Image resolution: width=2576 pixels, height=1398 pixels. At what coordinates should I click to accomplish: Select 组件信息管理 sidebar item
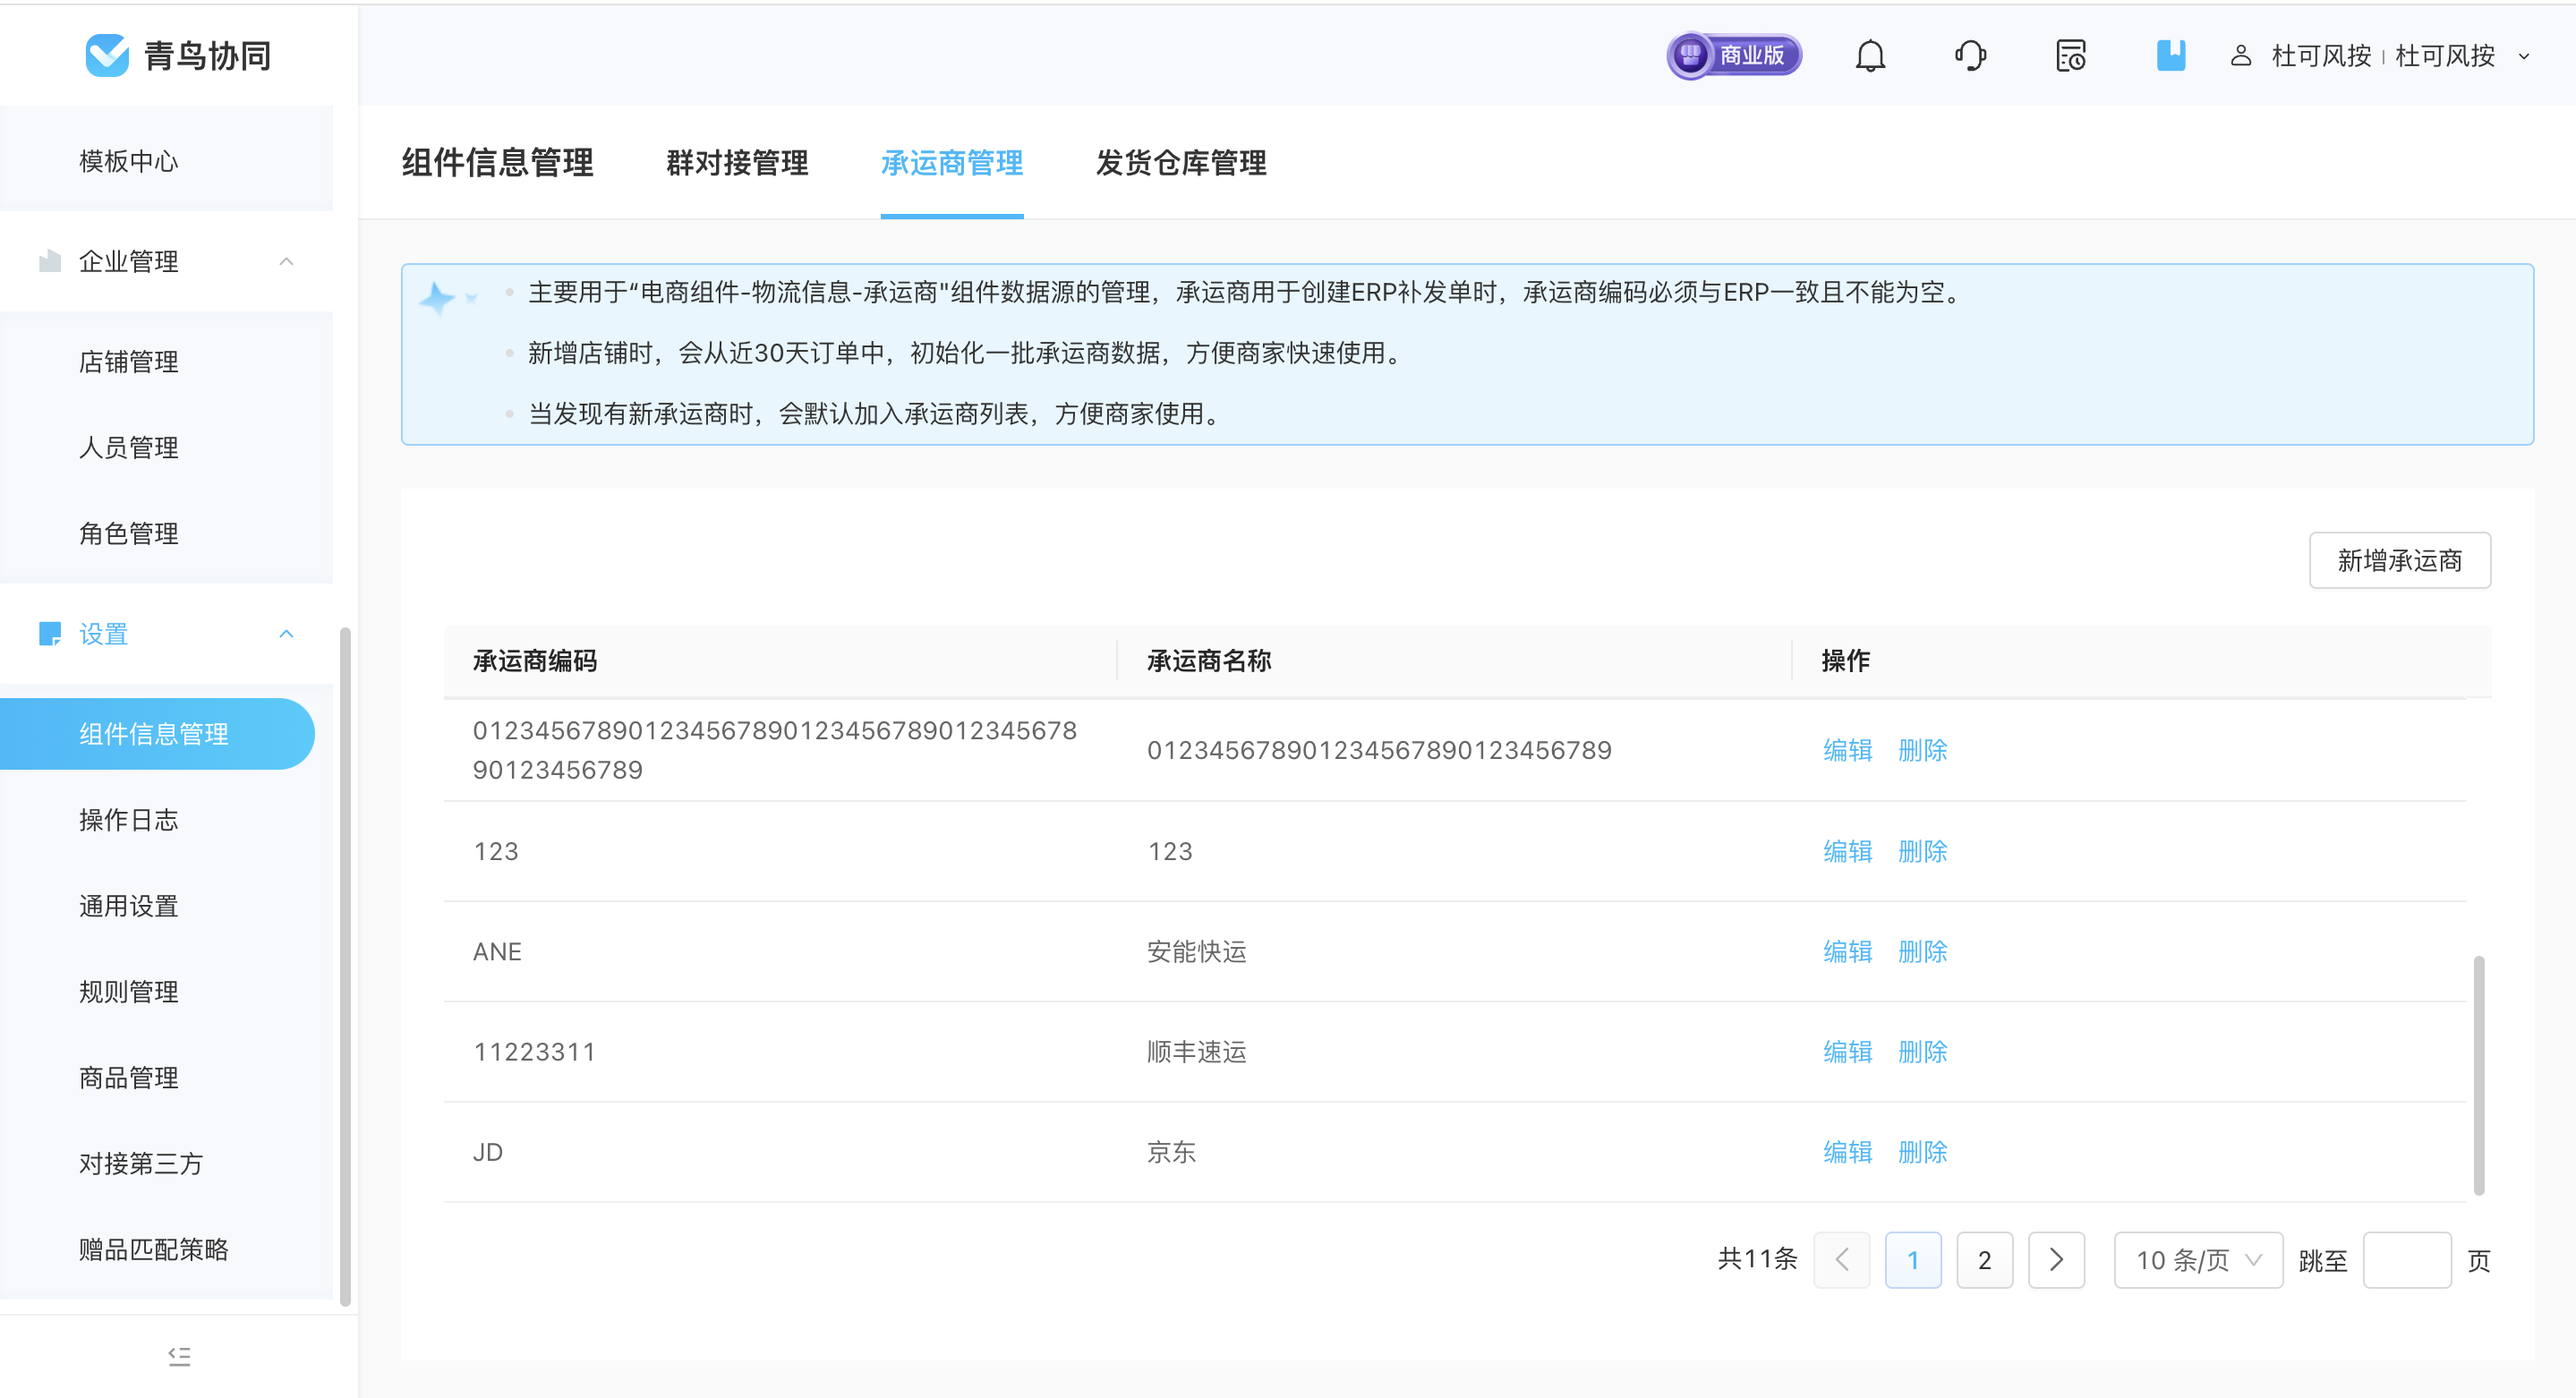pos(157,734)
